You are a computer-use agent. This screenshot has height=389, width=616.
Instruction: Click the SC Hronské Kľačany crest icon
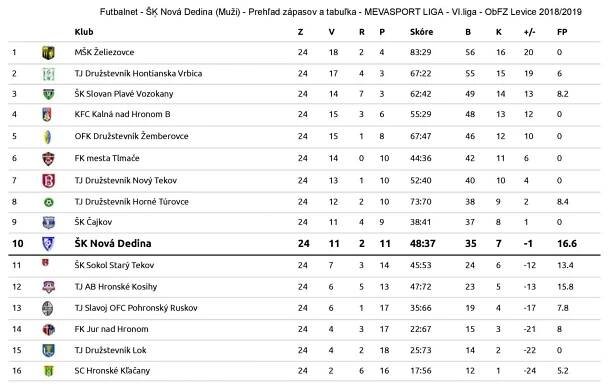pyautogui.click(x=48, y=371)
